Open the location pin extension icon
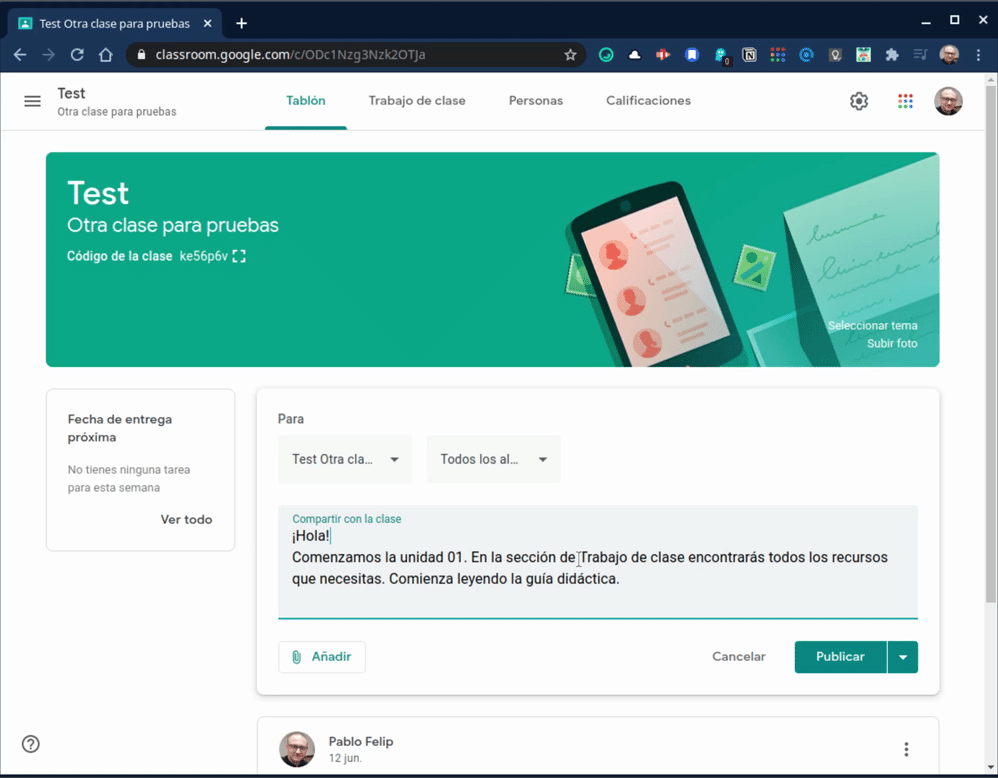The image size is (998, 778). (835, 55)
